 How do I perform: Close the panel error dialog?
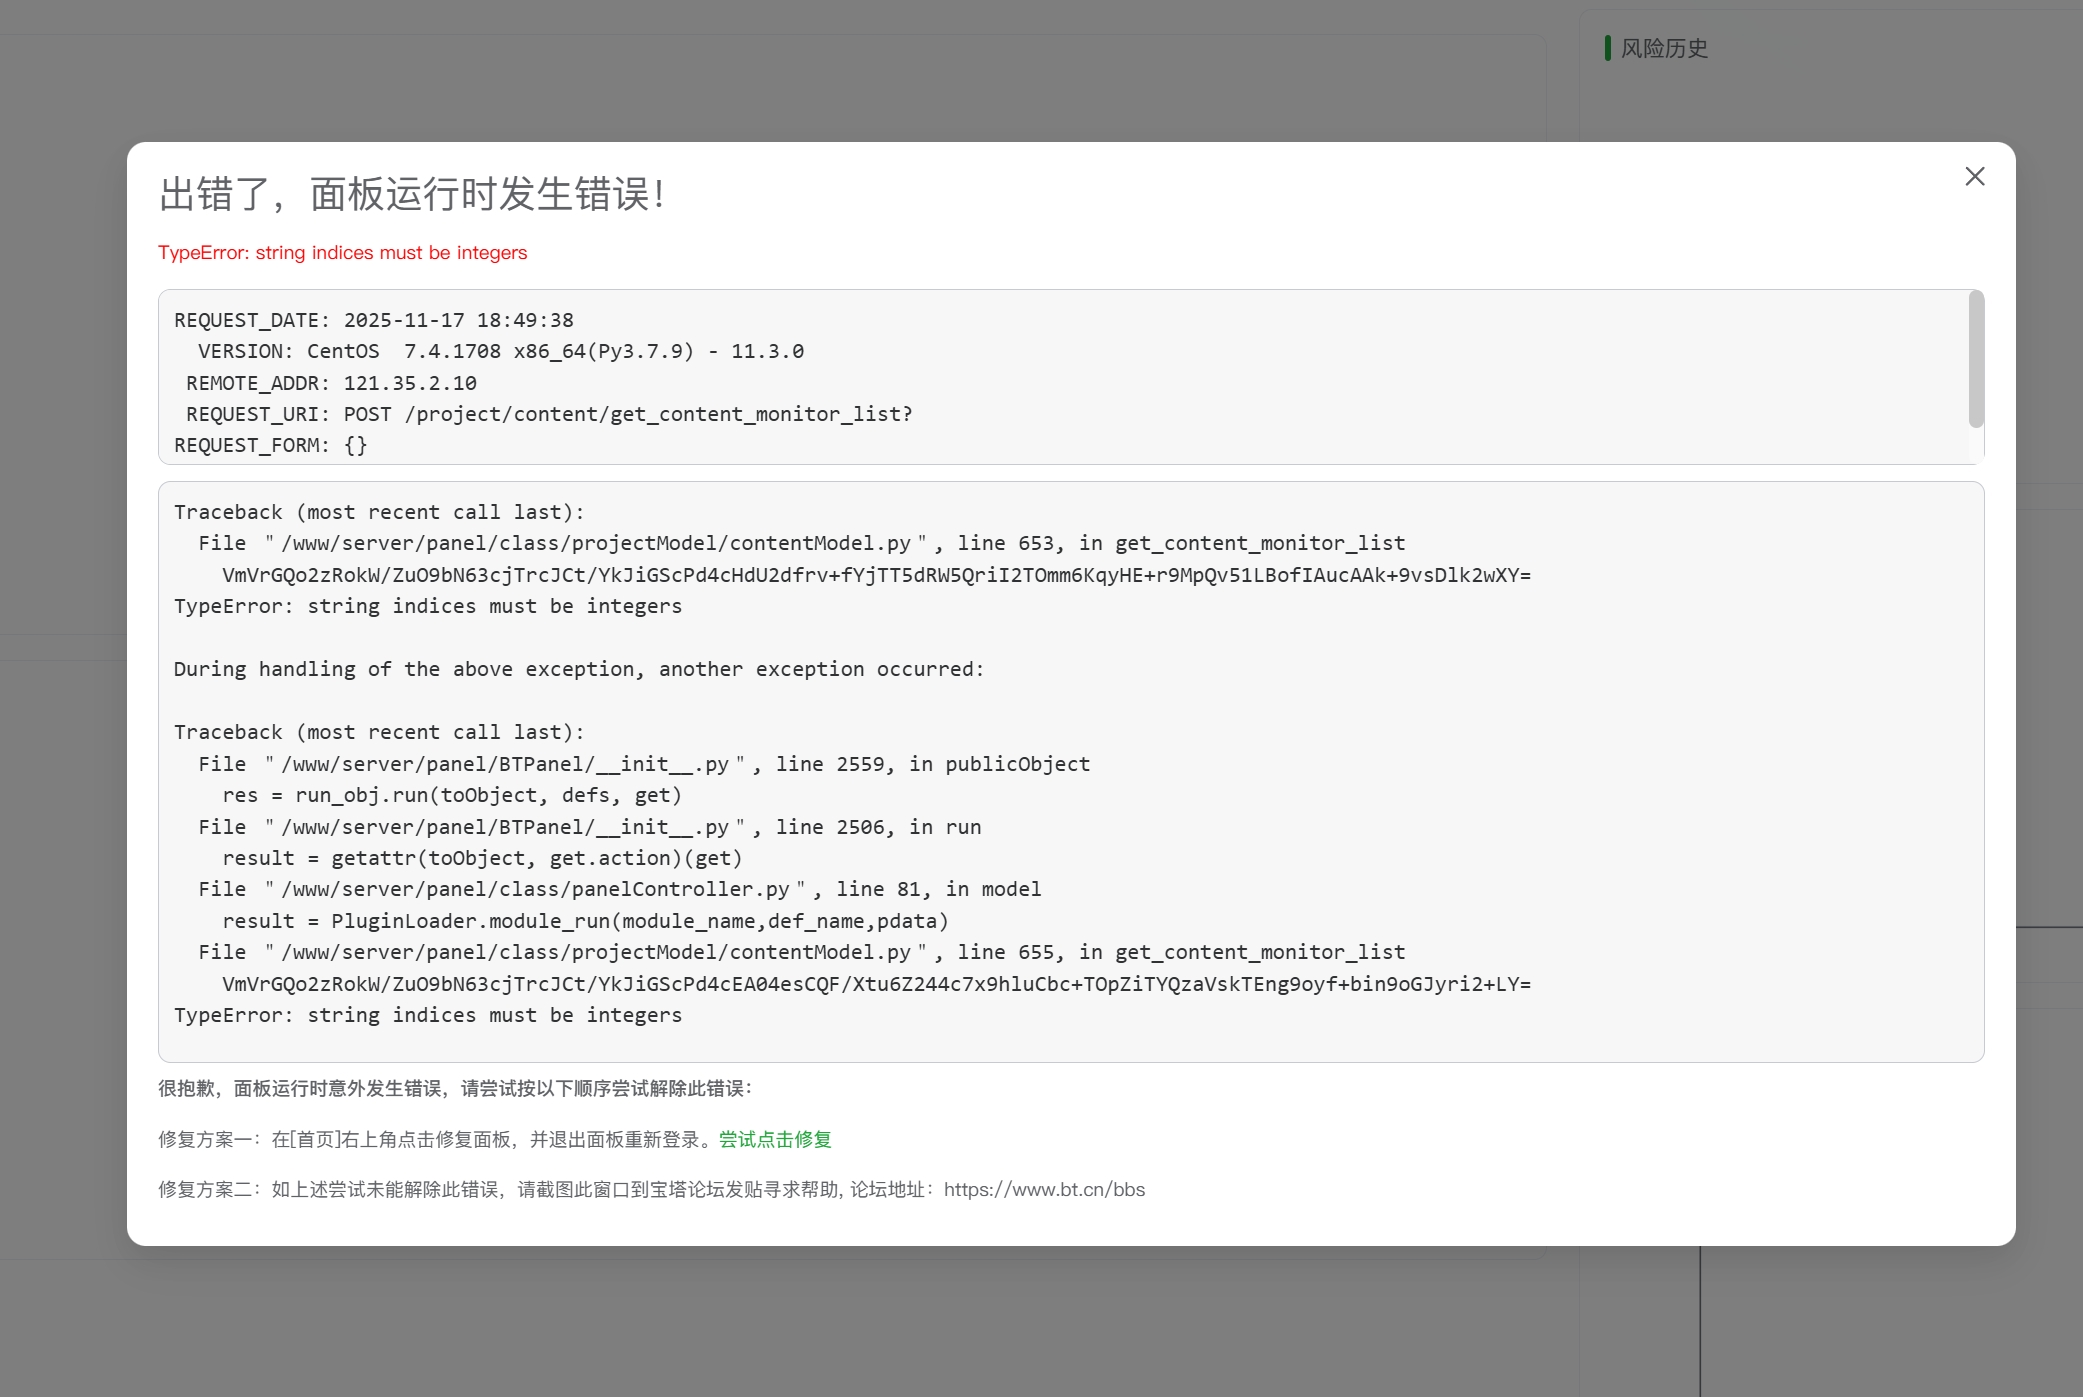click(x=1974, y=177)
